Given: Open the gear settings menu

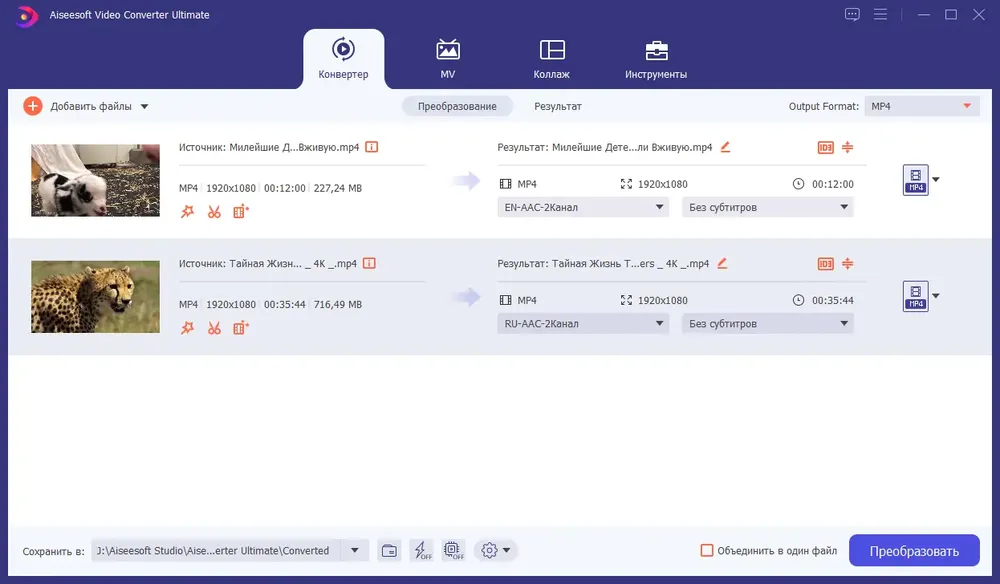Looking at the screenshot, I should 496,550.
